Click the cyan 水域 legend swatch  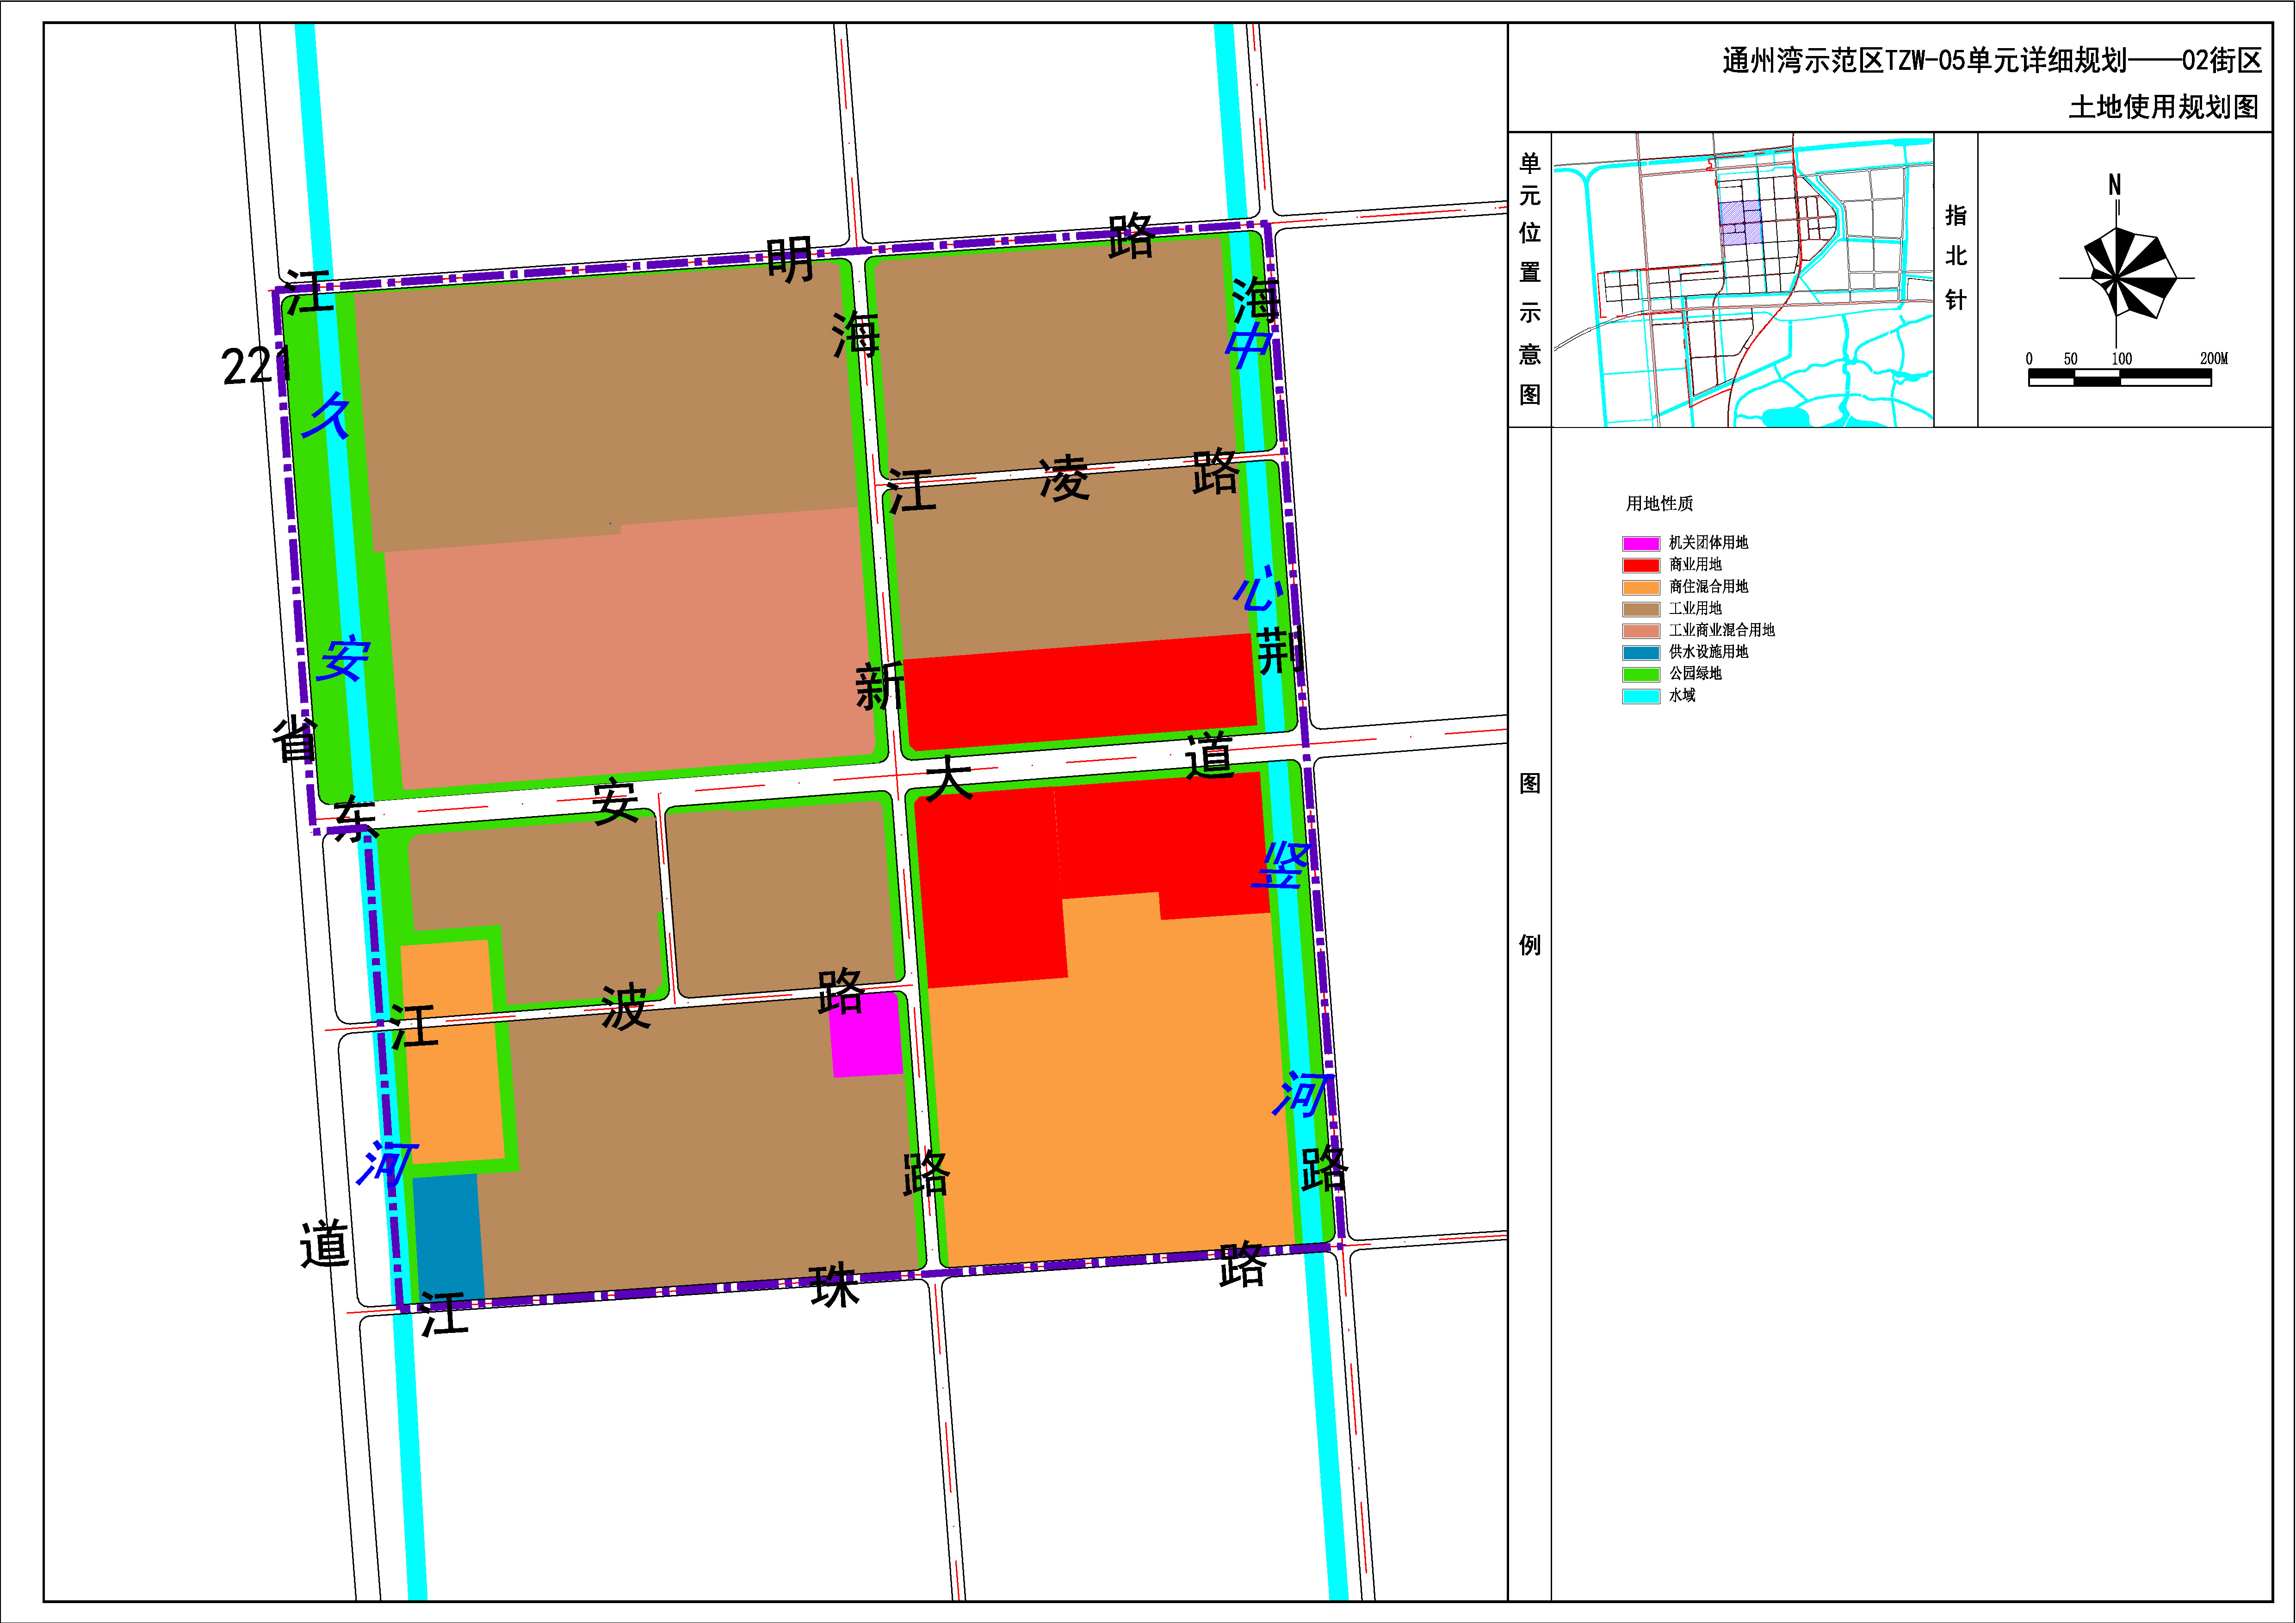1641,696
